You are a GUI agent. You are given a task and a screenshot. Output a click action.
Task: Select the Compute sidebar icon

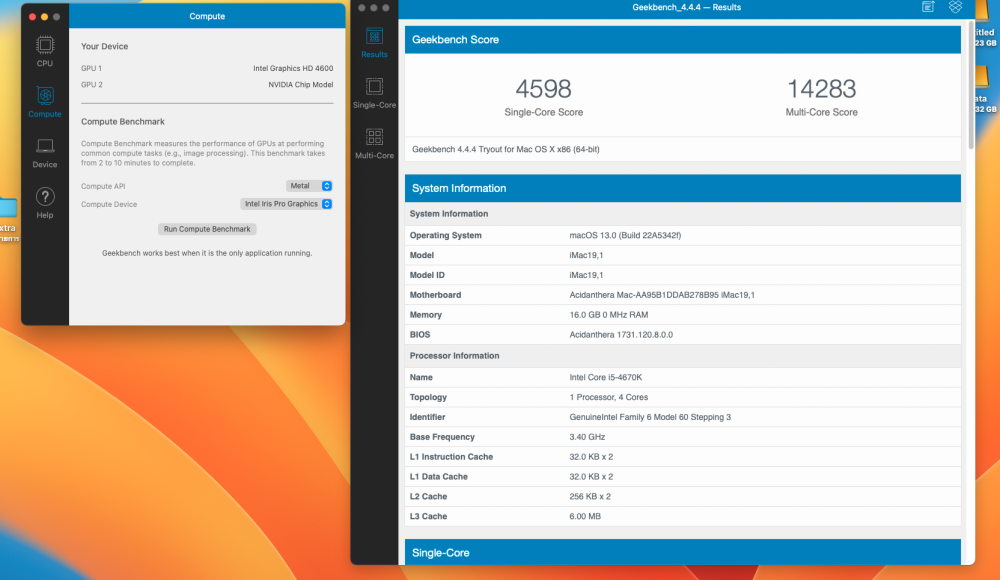(45, 102)
